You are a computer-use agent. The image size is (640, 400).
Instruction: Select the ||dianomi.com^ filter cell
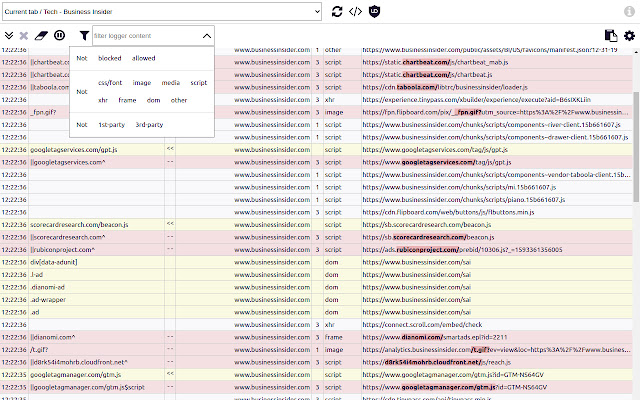(96, 338)
